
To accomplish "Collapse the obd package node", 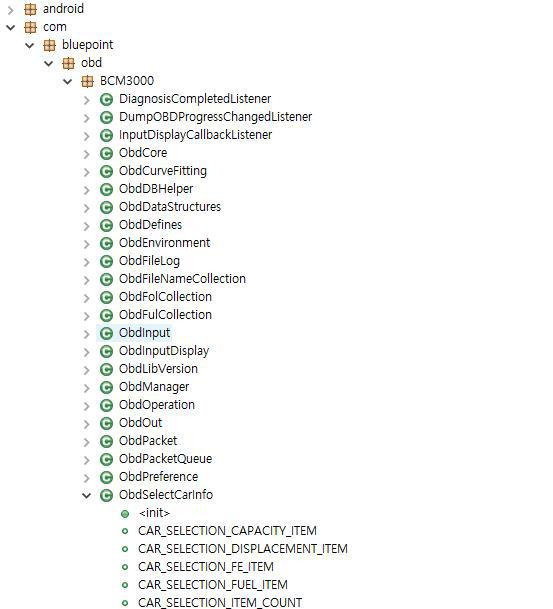I will [49, 63].
